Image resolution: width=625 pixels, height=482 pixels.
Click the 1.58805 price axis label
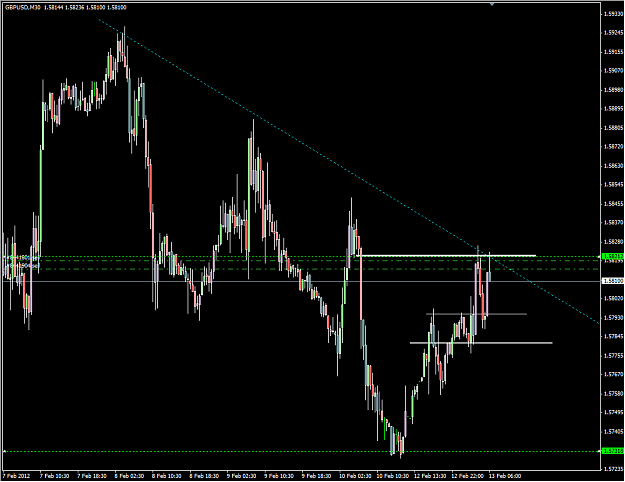pyautogui.click(x=613, y=128)
